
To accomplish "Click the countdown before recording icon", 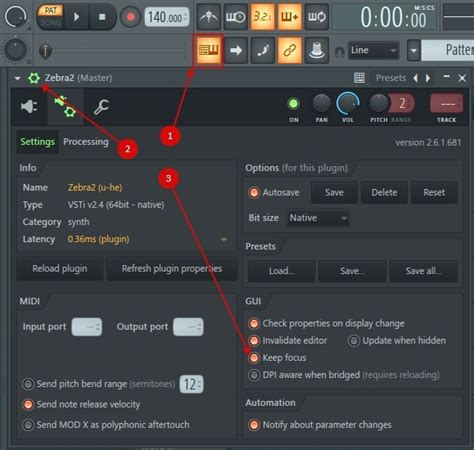I will [262, 17].
